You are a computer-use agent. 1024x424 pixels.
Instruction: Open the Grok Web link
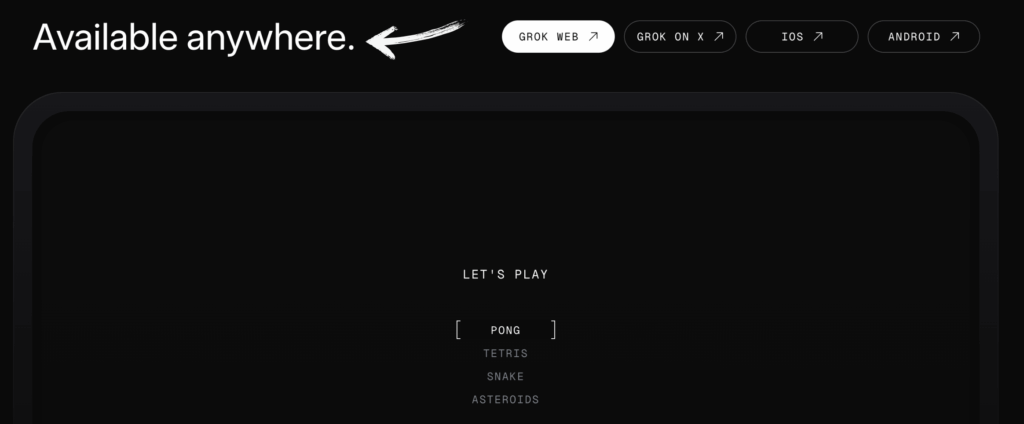[558, 37]
